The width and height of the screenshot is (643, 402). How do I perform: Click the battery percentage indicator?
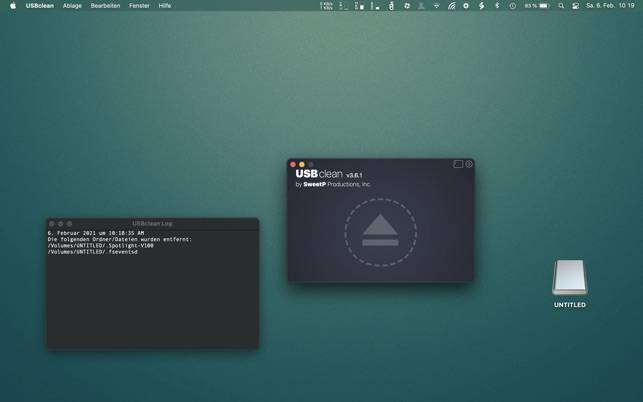pos(537,6)
